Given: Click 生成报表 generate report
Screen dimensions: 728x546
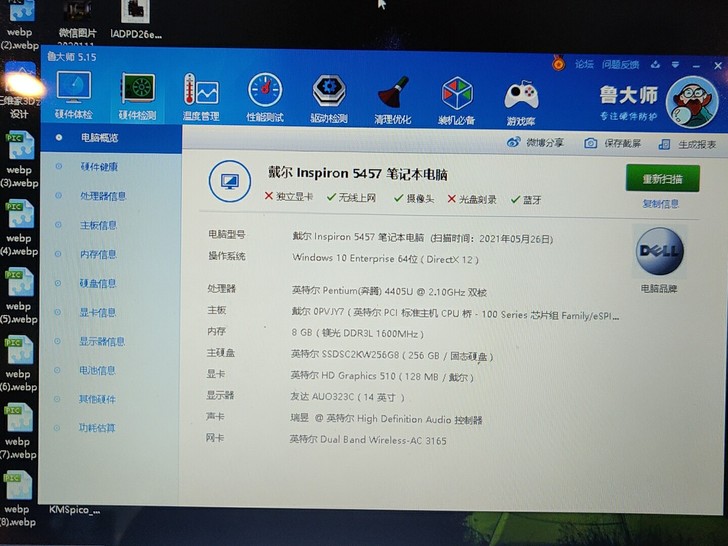Looking at the screenshot, I should pos(687,144).
